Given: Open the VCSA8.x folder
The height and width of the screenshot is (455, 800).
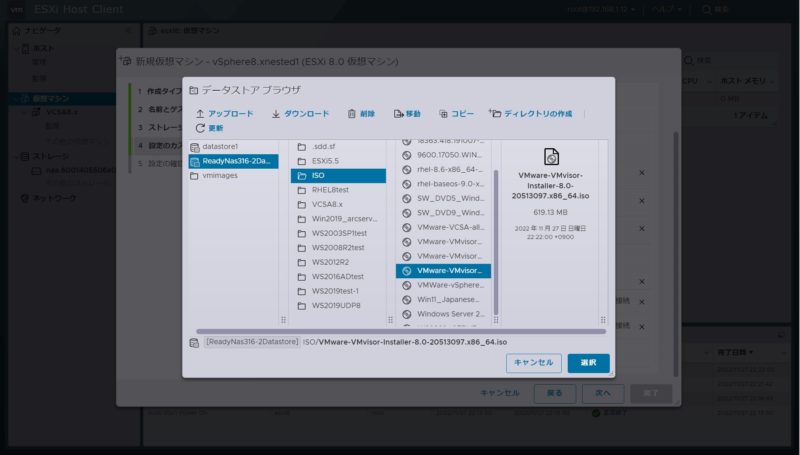Looking at the screenshot, I should (338, 205).
